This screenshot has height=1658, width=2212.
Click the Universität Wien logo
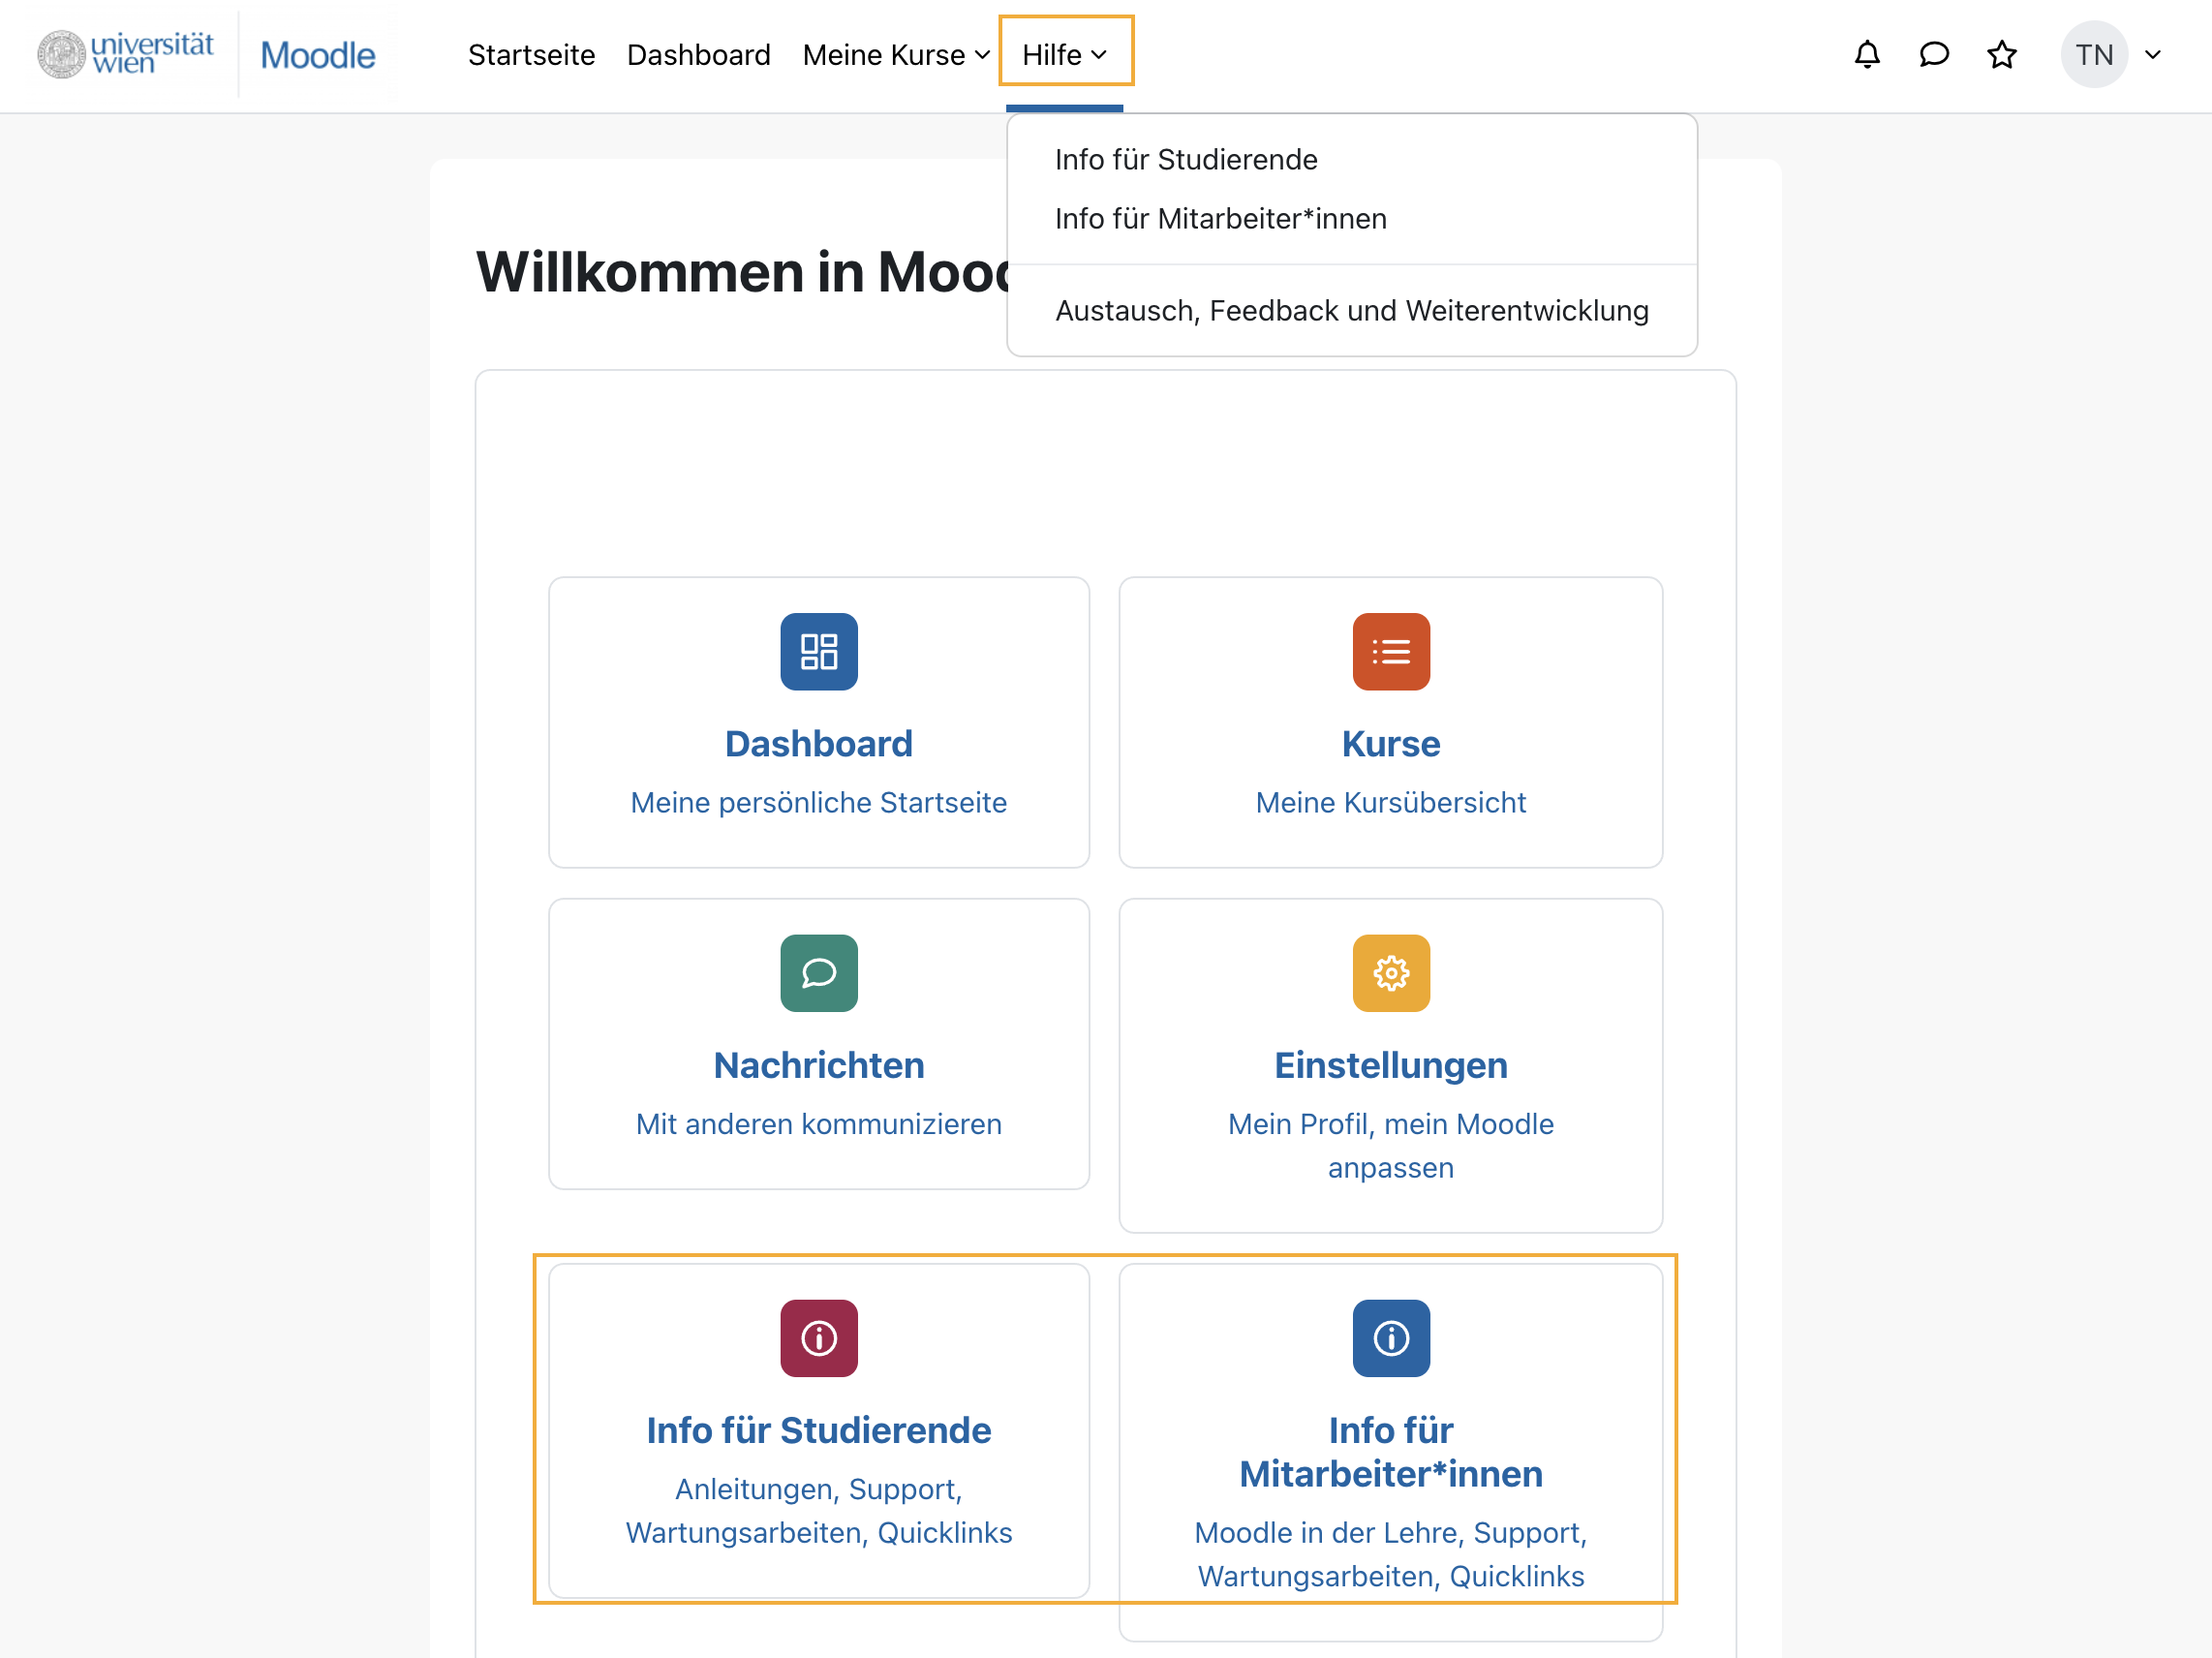[125, 54]
